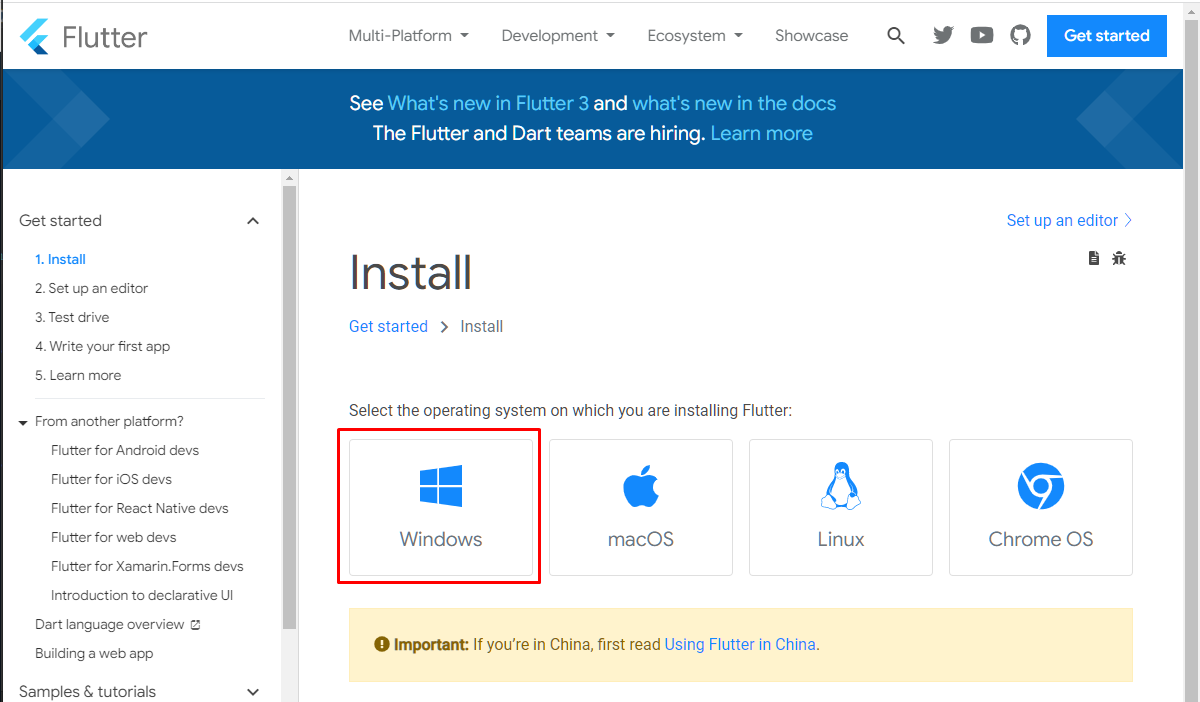Expand the Samples & tutorials section
Screen dimensions: 1200x702
coord(253,692)
